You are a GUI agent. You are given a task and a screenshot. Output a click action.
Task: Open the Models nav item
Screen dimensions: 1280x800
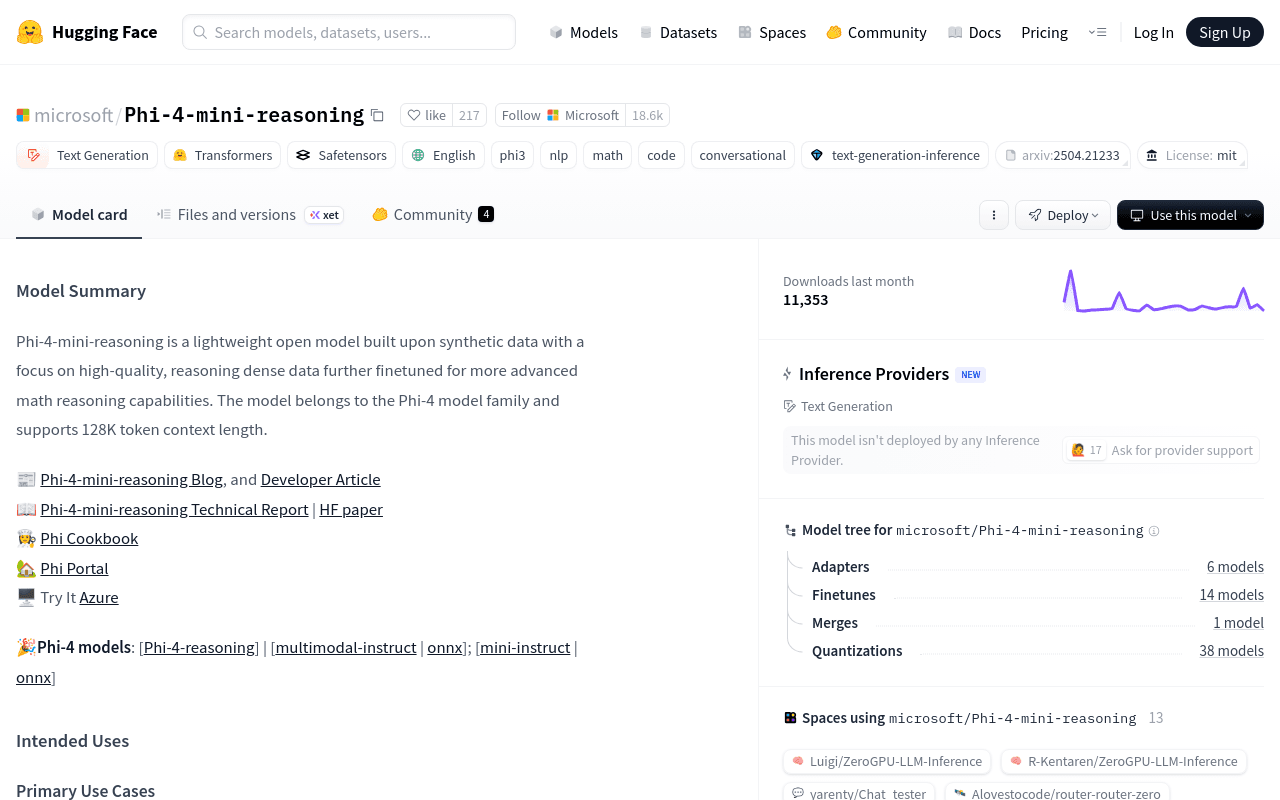pos(584,32)
